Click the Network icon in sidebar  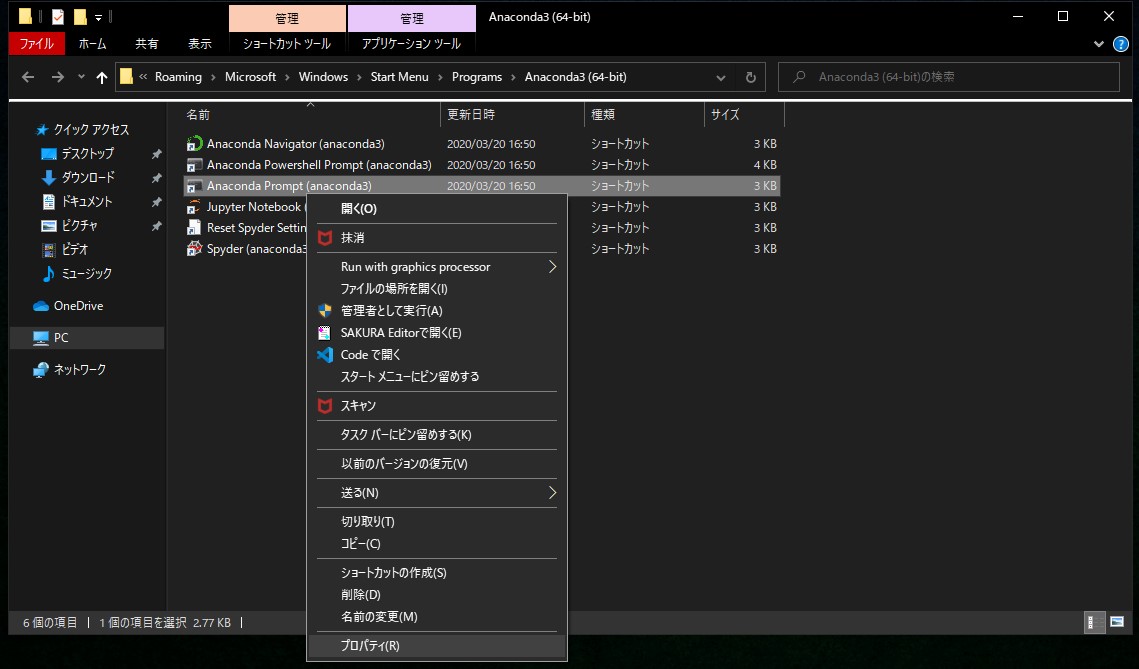(x=41, y=370)
